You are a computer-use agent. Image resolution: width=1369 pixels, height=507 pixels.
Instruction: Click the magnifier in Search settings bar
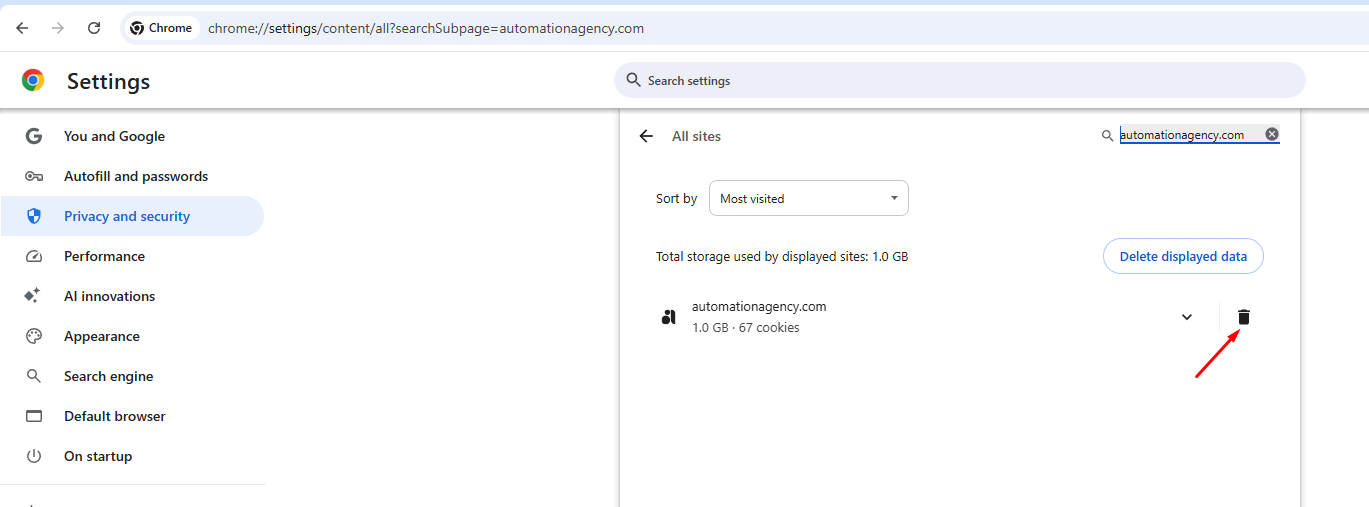click(x=633, y=80)
